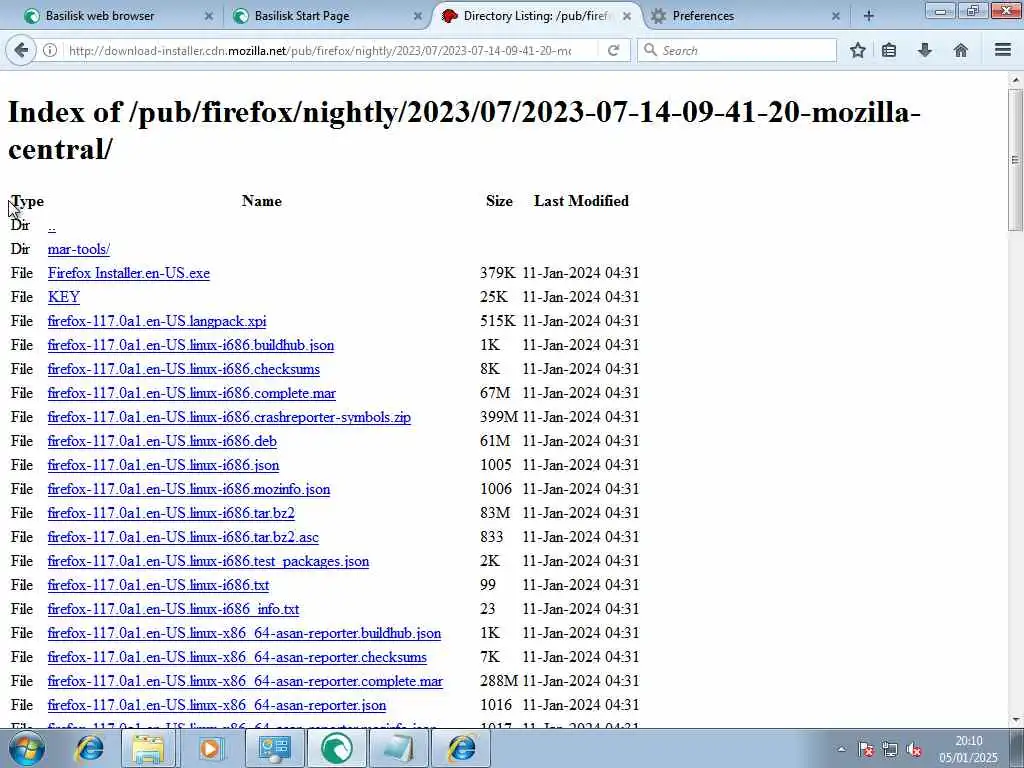Viewport: 1024px width, 768px height.
Task: Open firefox-117.0a1.en-US.linux-i686.json link
Action: coord(163,465)
